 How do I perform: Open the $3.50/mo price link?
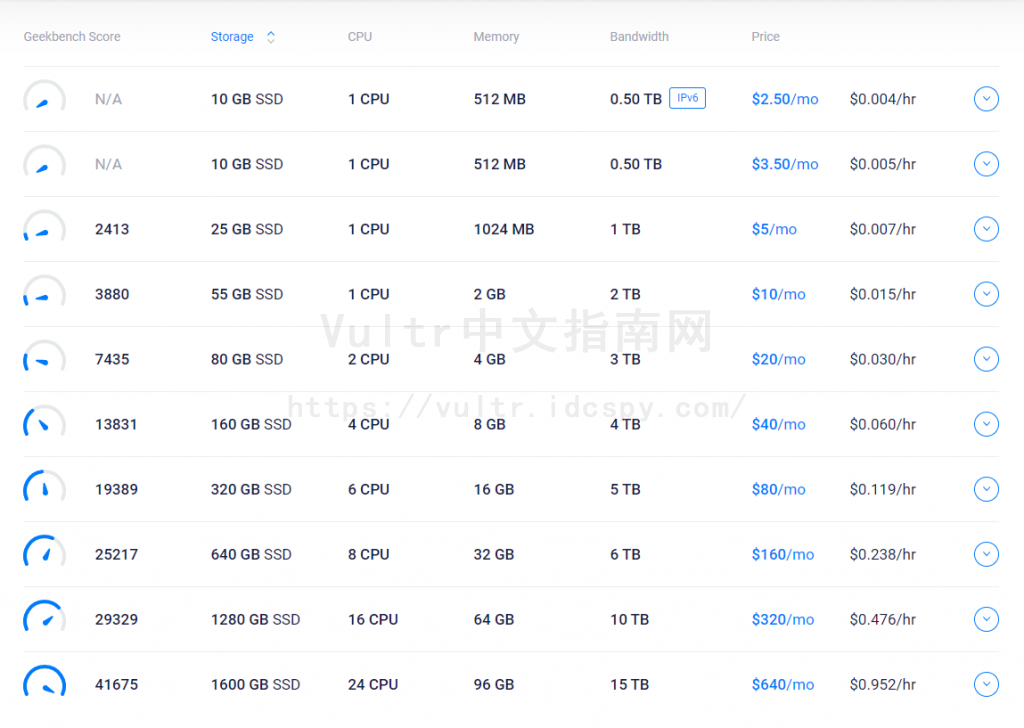[x=785, y=164]
